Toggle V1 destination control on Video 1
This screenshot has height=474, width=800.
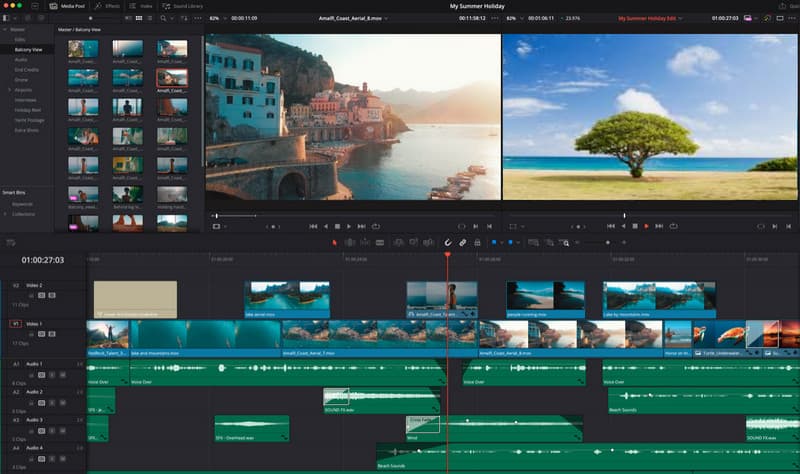coord(15,324)
